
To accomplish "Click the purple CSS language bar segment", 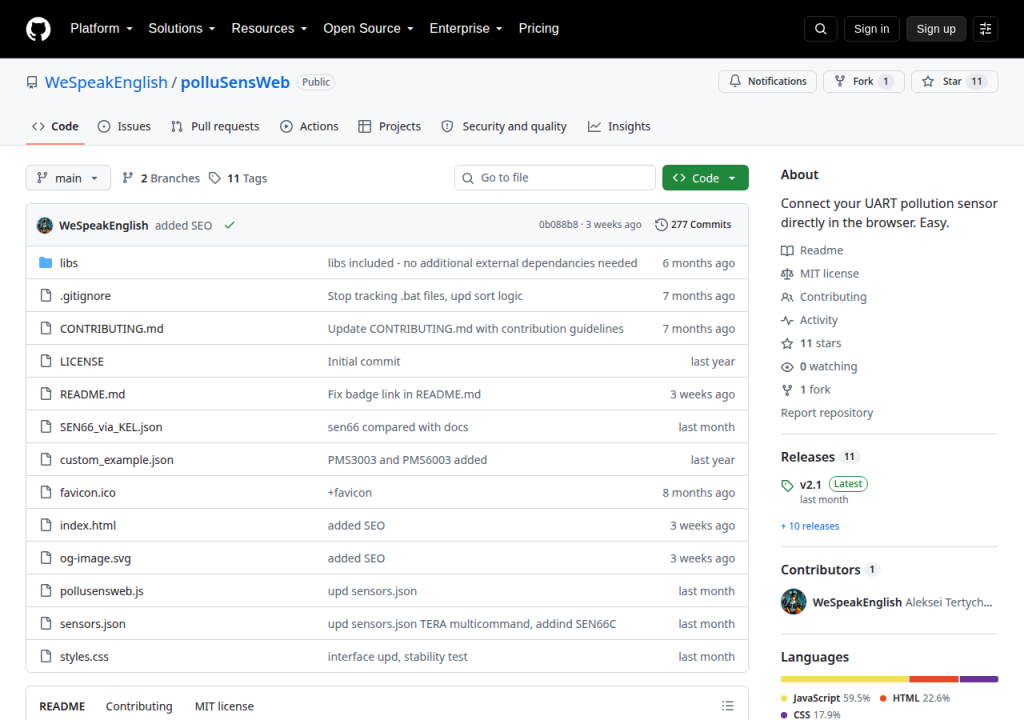I will point(979,679).
